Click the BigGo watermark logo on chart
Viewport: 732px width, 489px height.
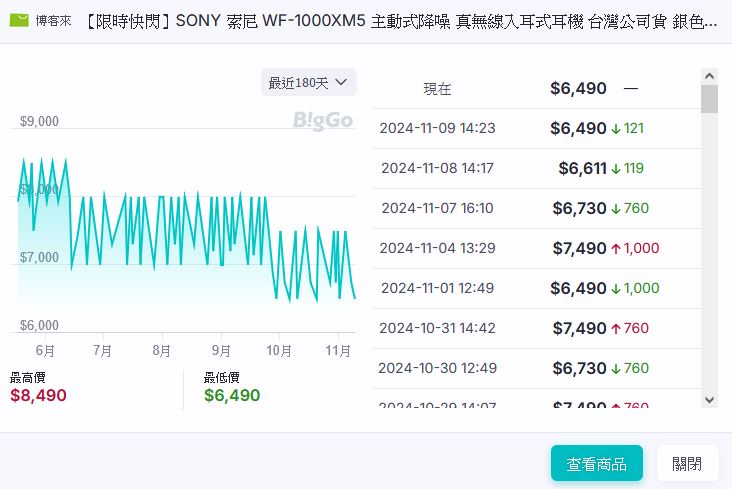click(323, 121)
